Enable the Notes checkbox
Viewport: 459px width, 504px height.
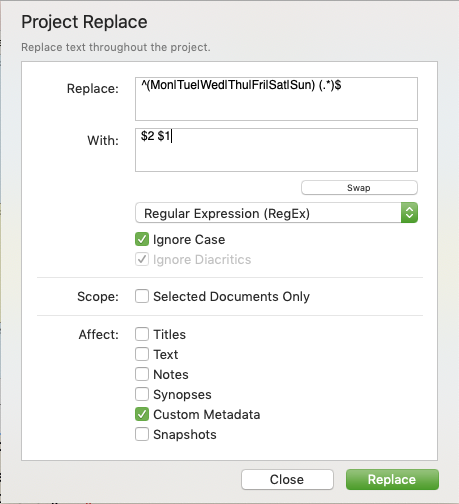coord(142,374)
